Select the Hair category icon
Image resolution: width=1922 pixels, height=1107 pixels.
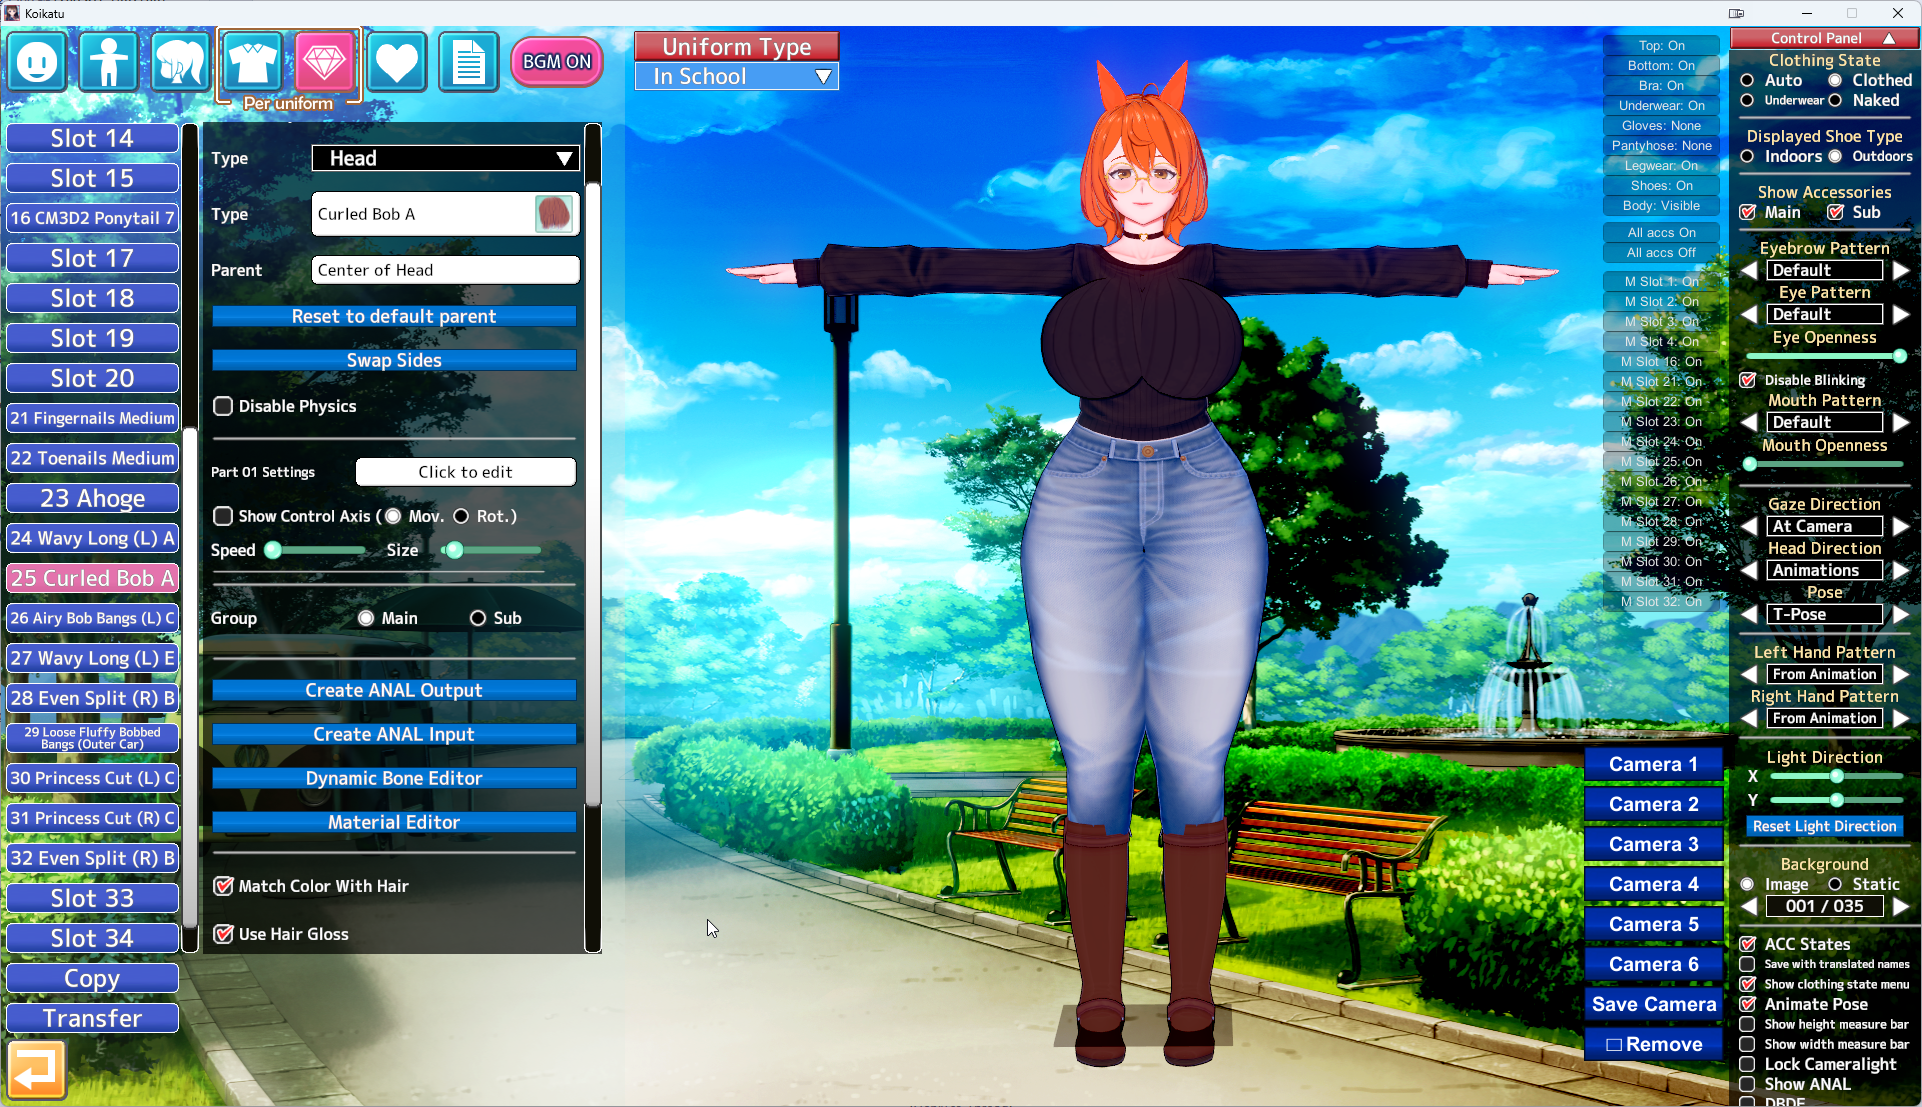point(180,62)
